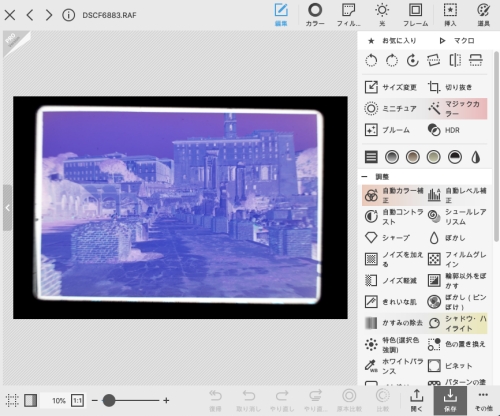The image size is (500, 416).
Task: Select the olive circle filter
Action: [x=433, y=157]
